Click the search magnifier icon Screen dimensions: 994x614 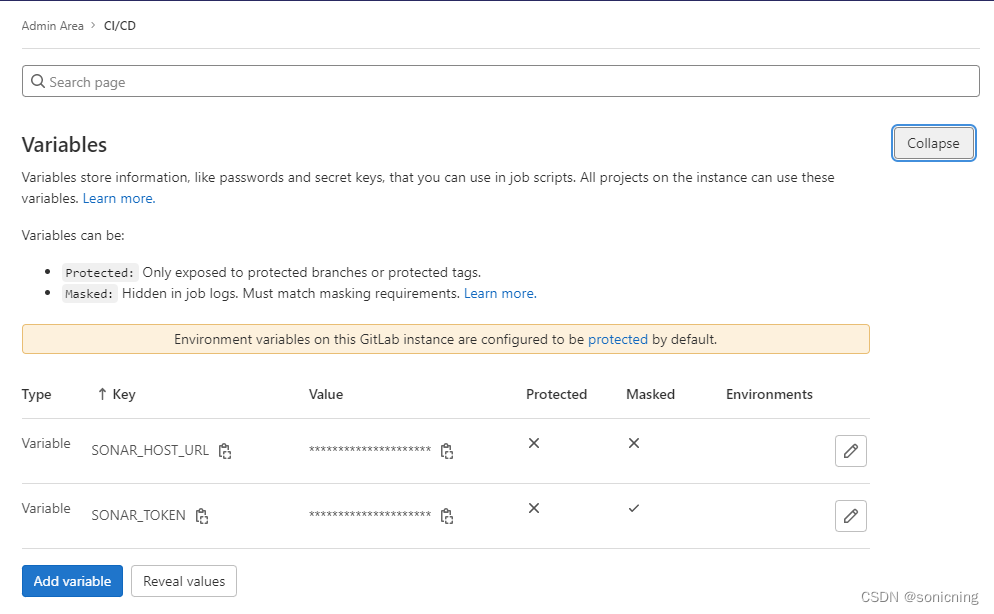[38, 82]
